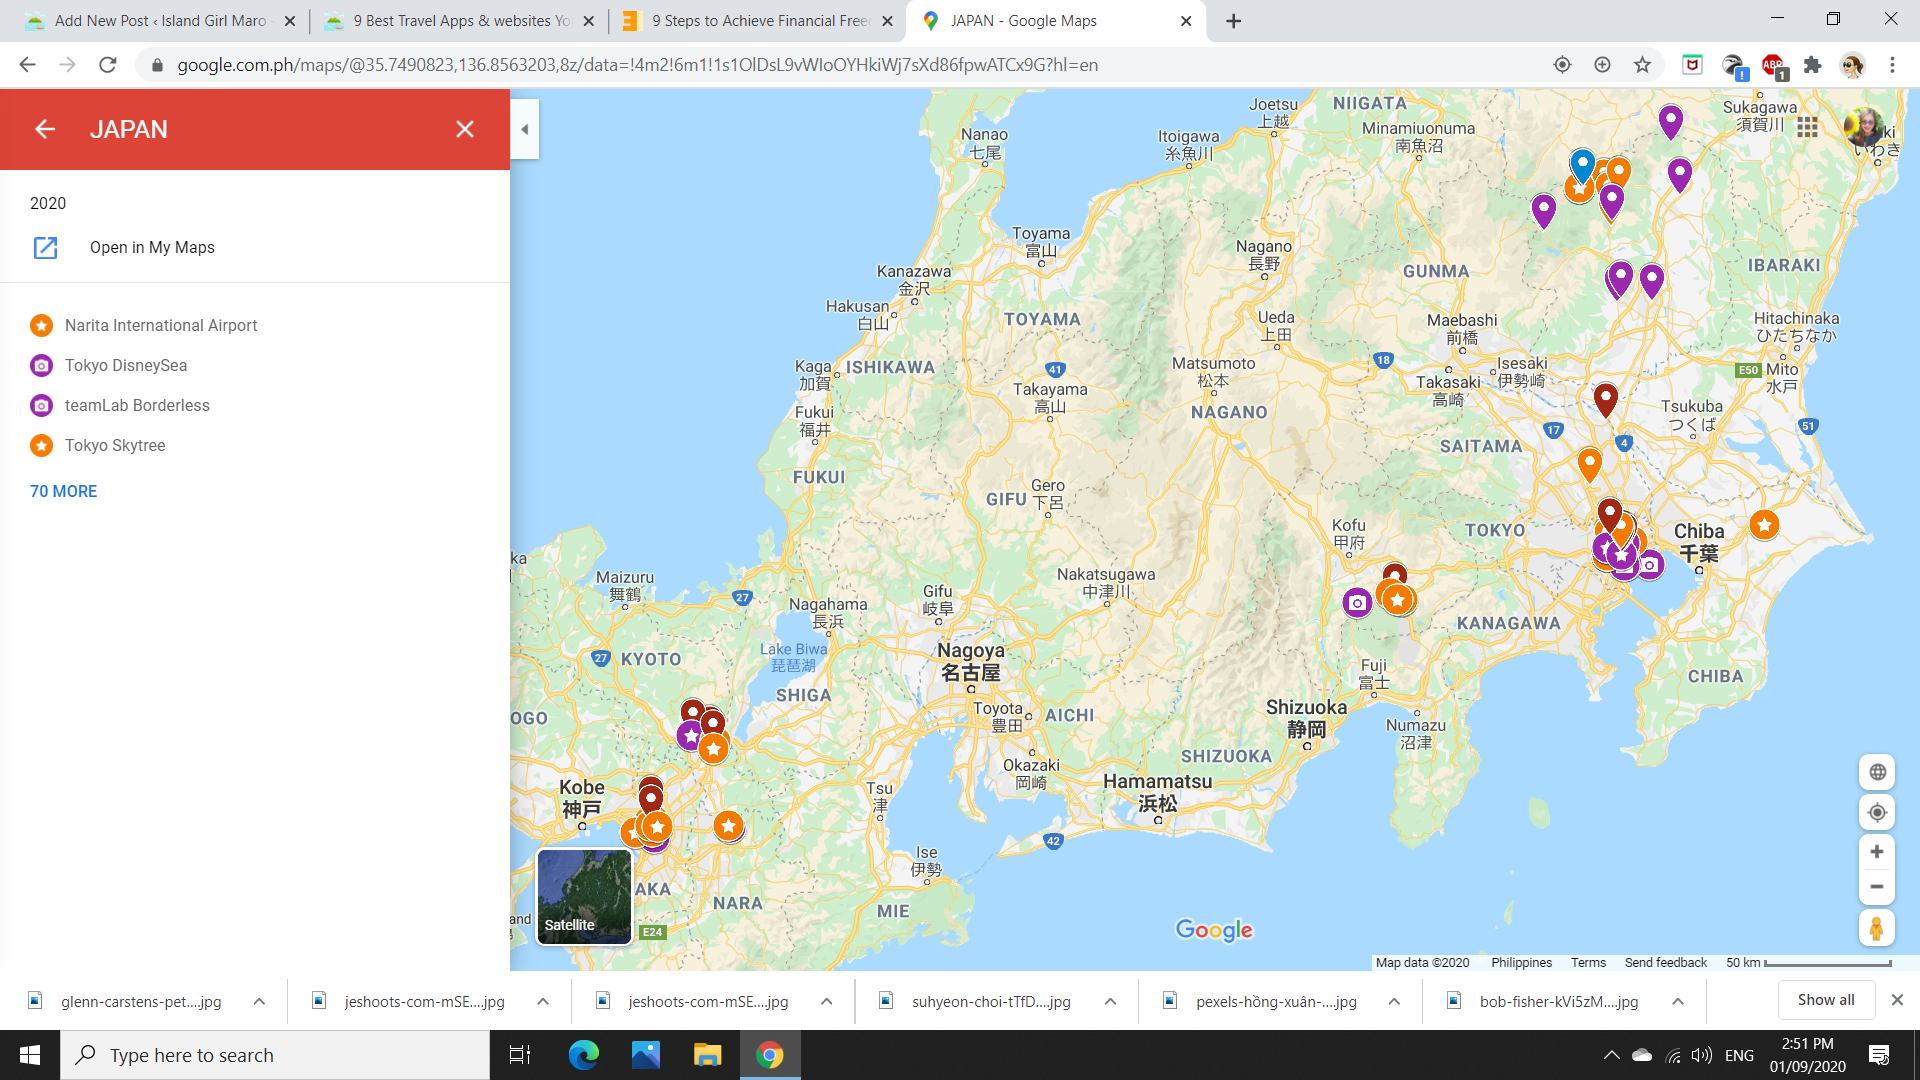Screen dimensions: 1920x1080
Task: Select Narita International Airport in list
Action: point(161,325)
